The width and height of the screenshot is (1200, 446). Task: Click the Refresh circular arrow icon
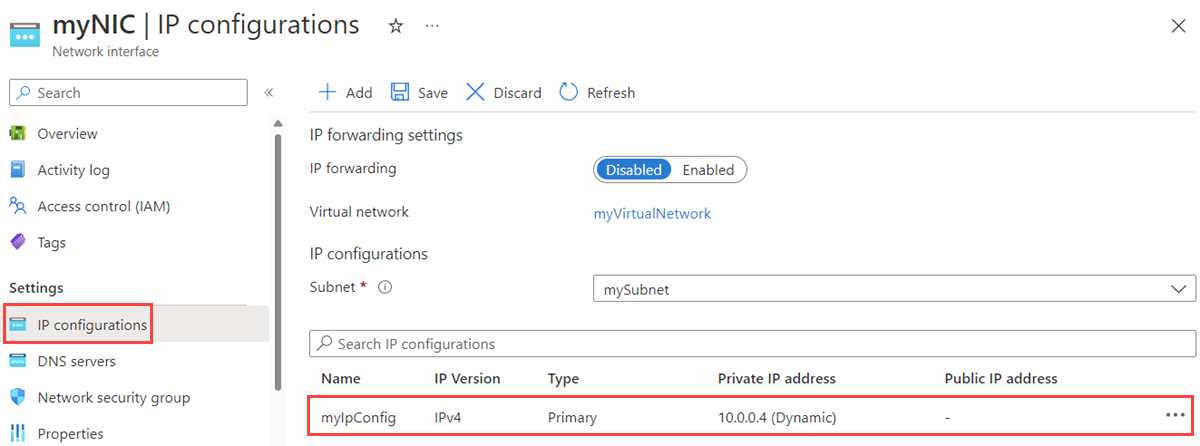point(569,93)
